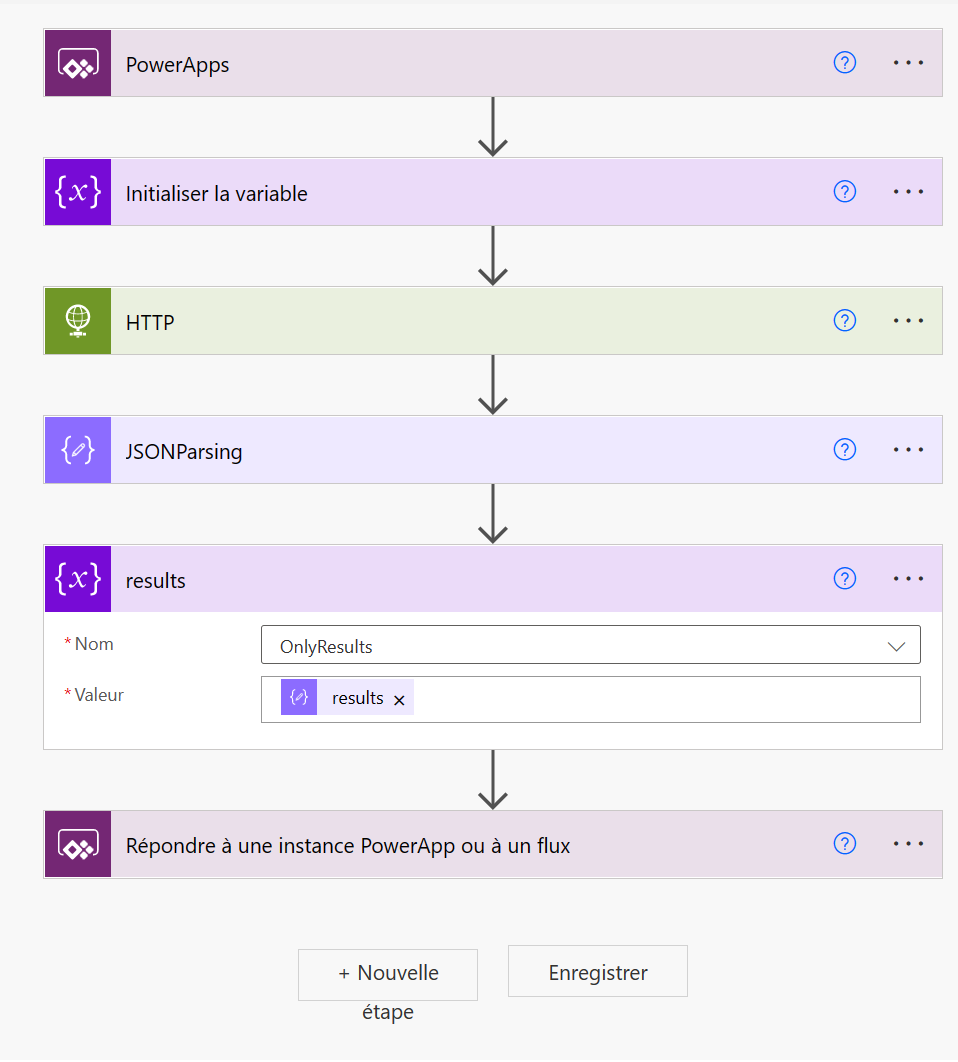Open help for the HTTP step
This screenshot has width=958, height=1062.
[845, 320]
